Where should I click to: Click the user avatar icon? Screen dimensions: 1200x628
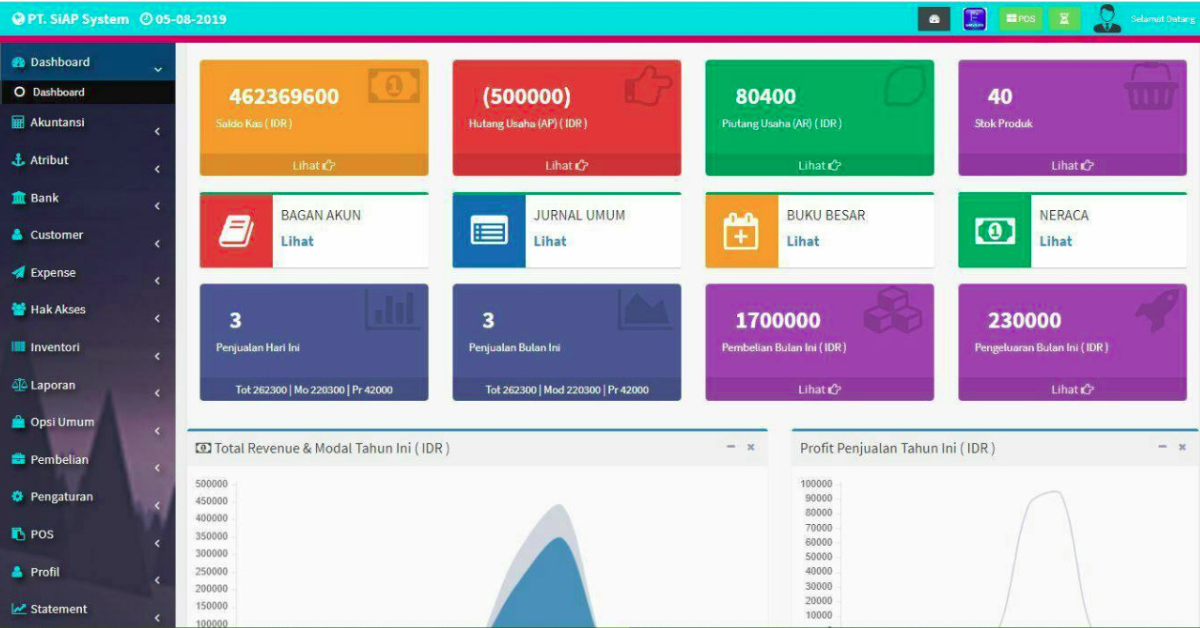tap(1107, 19)
